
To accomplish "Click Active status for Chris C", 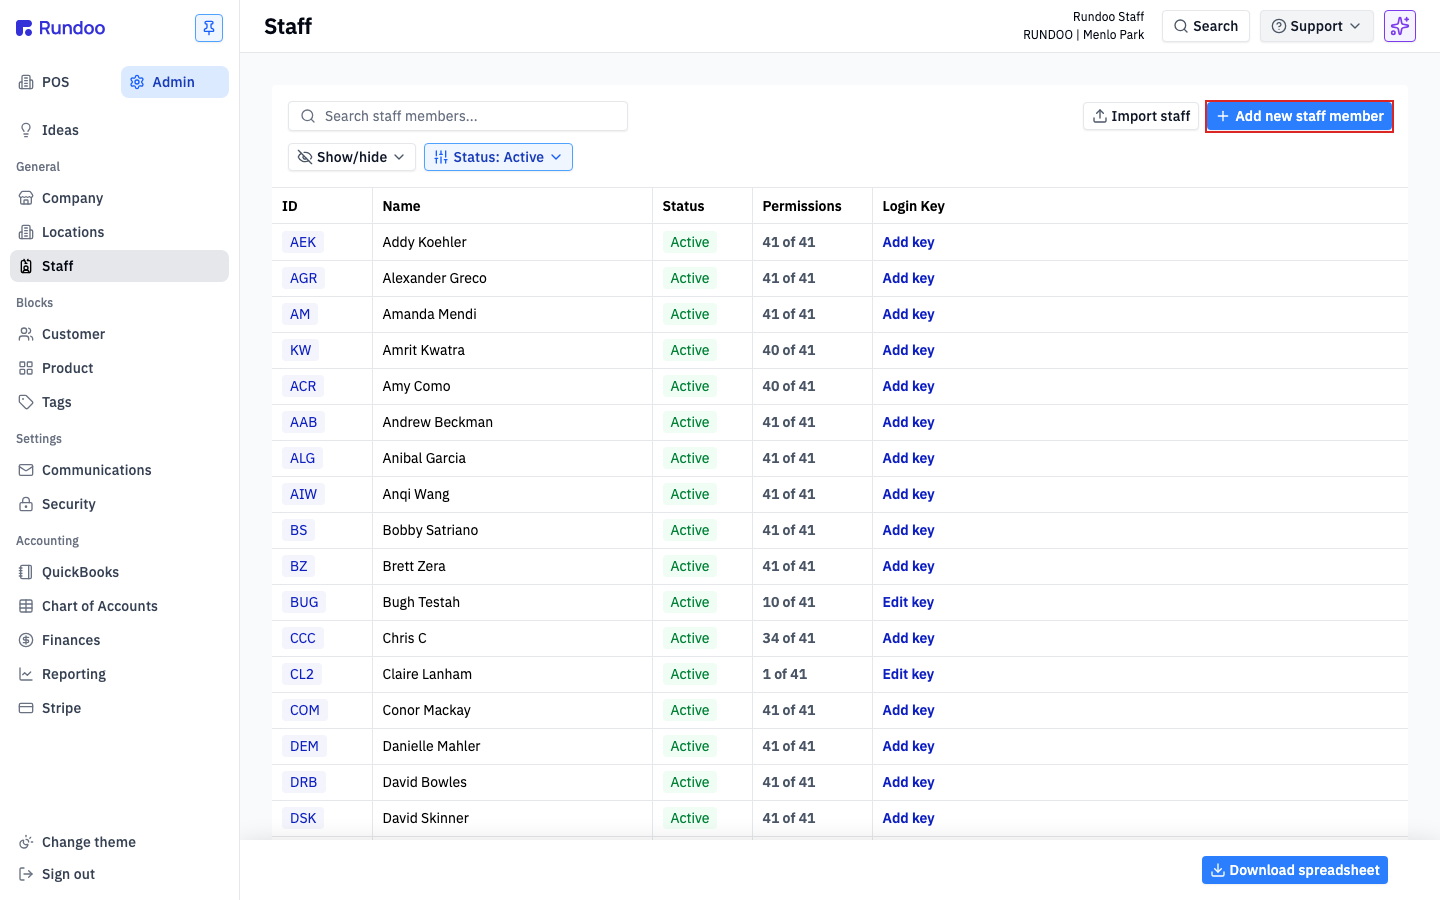I will [x=690, y=638].
